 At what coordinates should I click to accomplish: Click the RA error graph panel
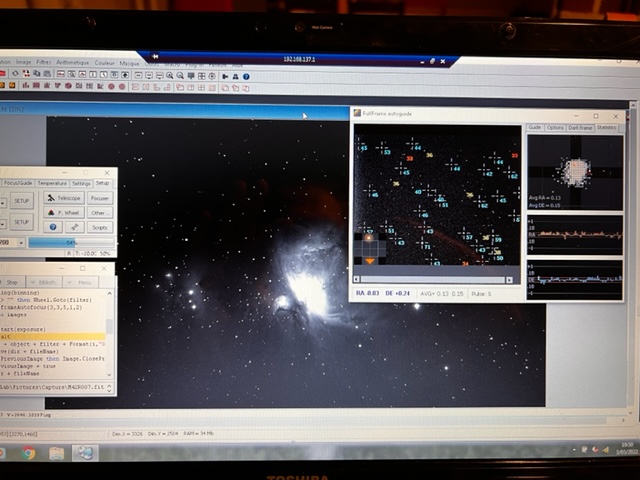575,236
